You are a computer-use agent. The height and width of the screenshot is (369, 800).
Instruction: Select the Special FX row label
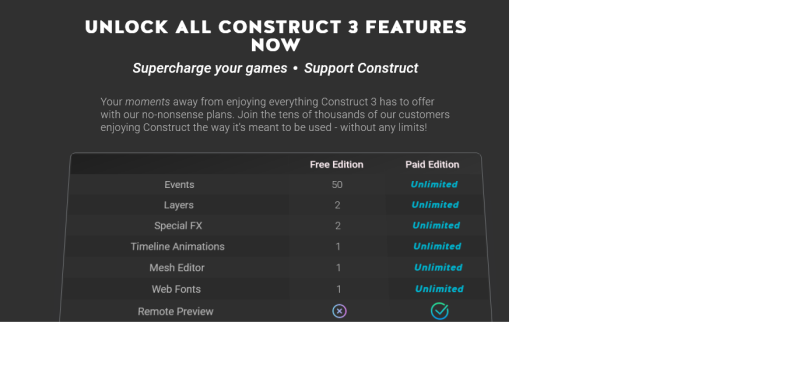(x=178, y=226)
